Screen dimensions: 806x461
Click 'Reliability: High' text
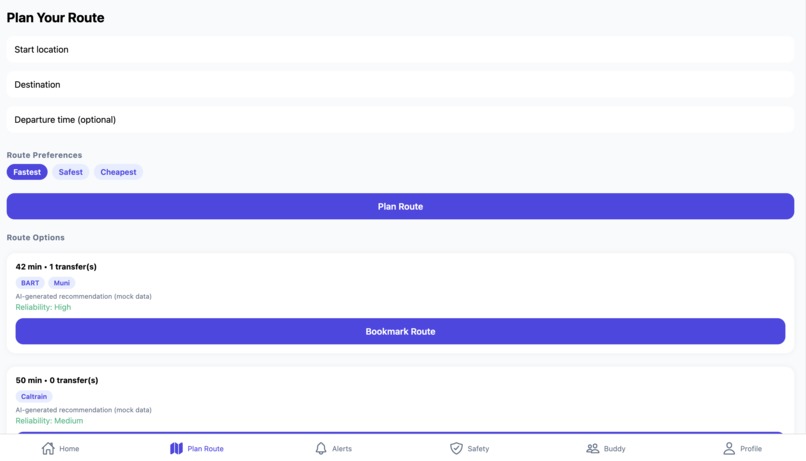pyautogui.click(x=43, y=307)
